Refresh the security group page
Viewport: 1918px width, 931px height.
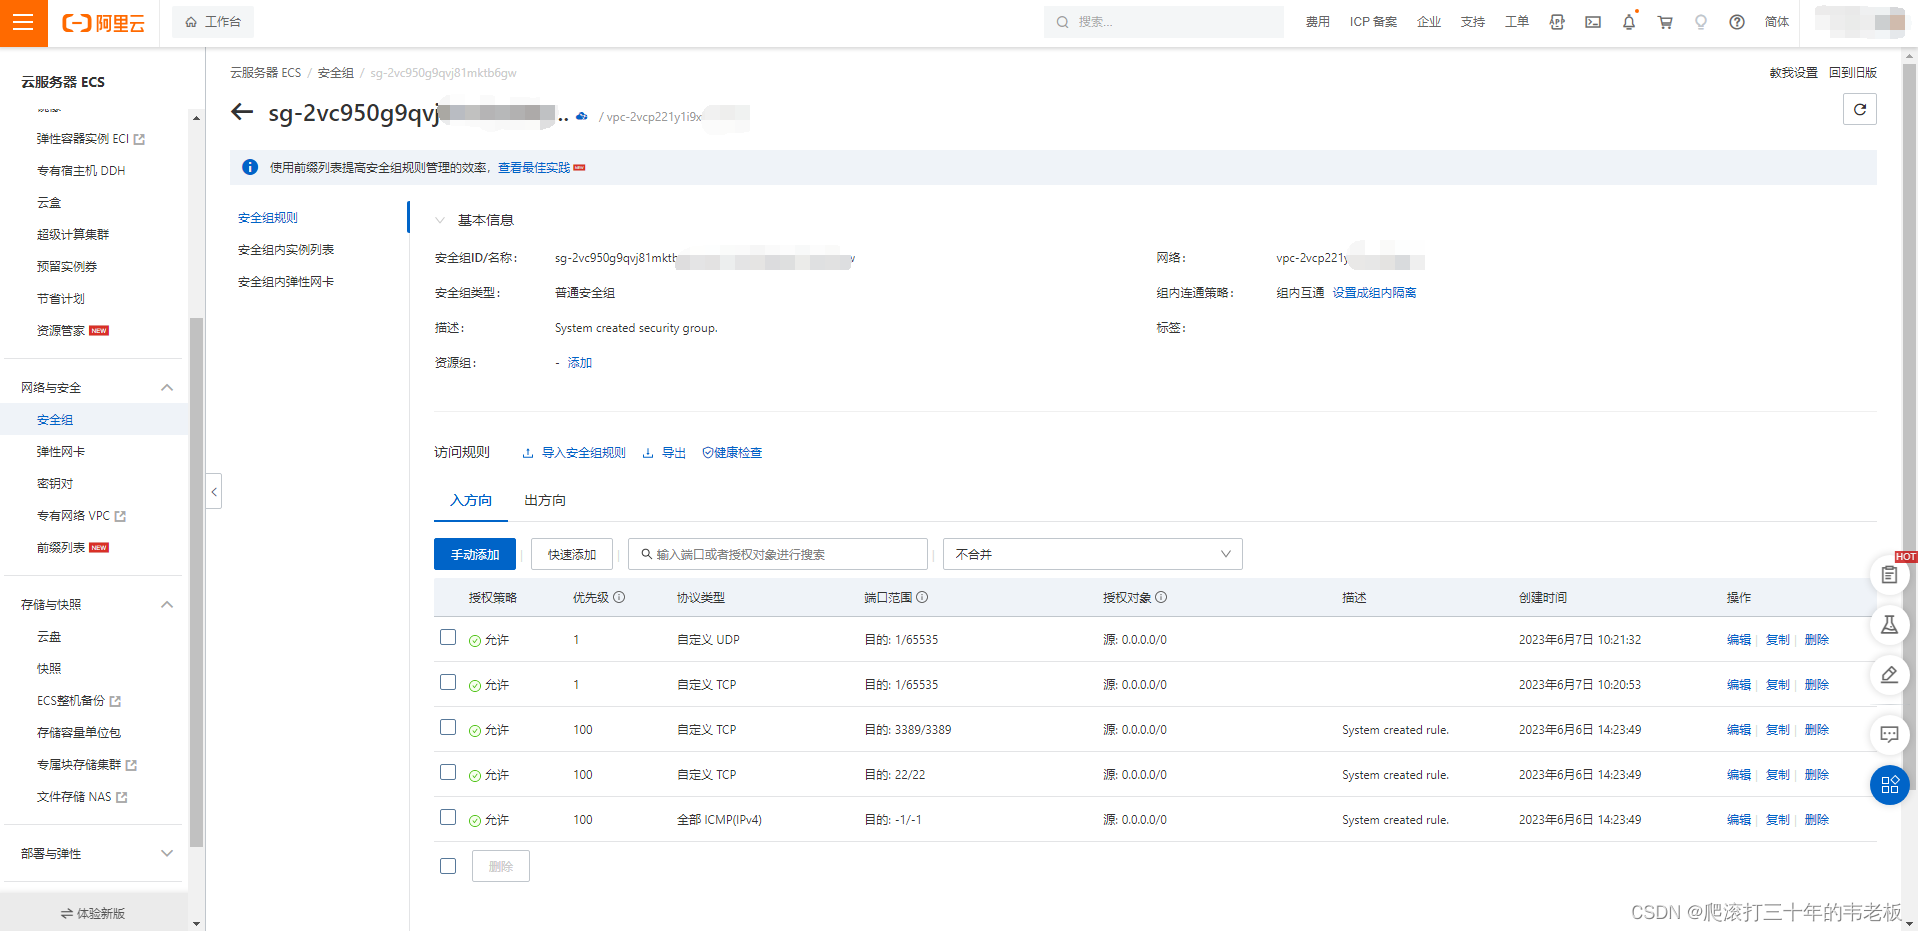1860,109
